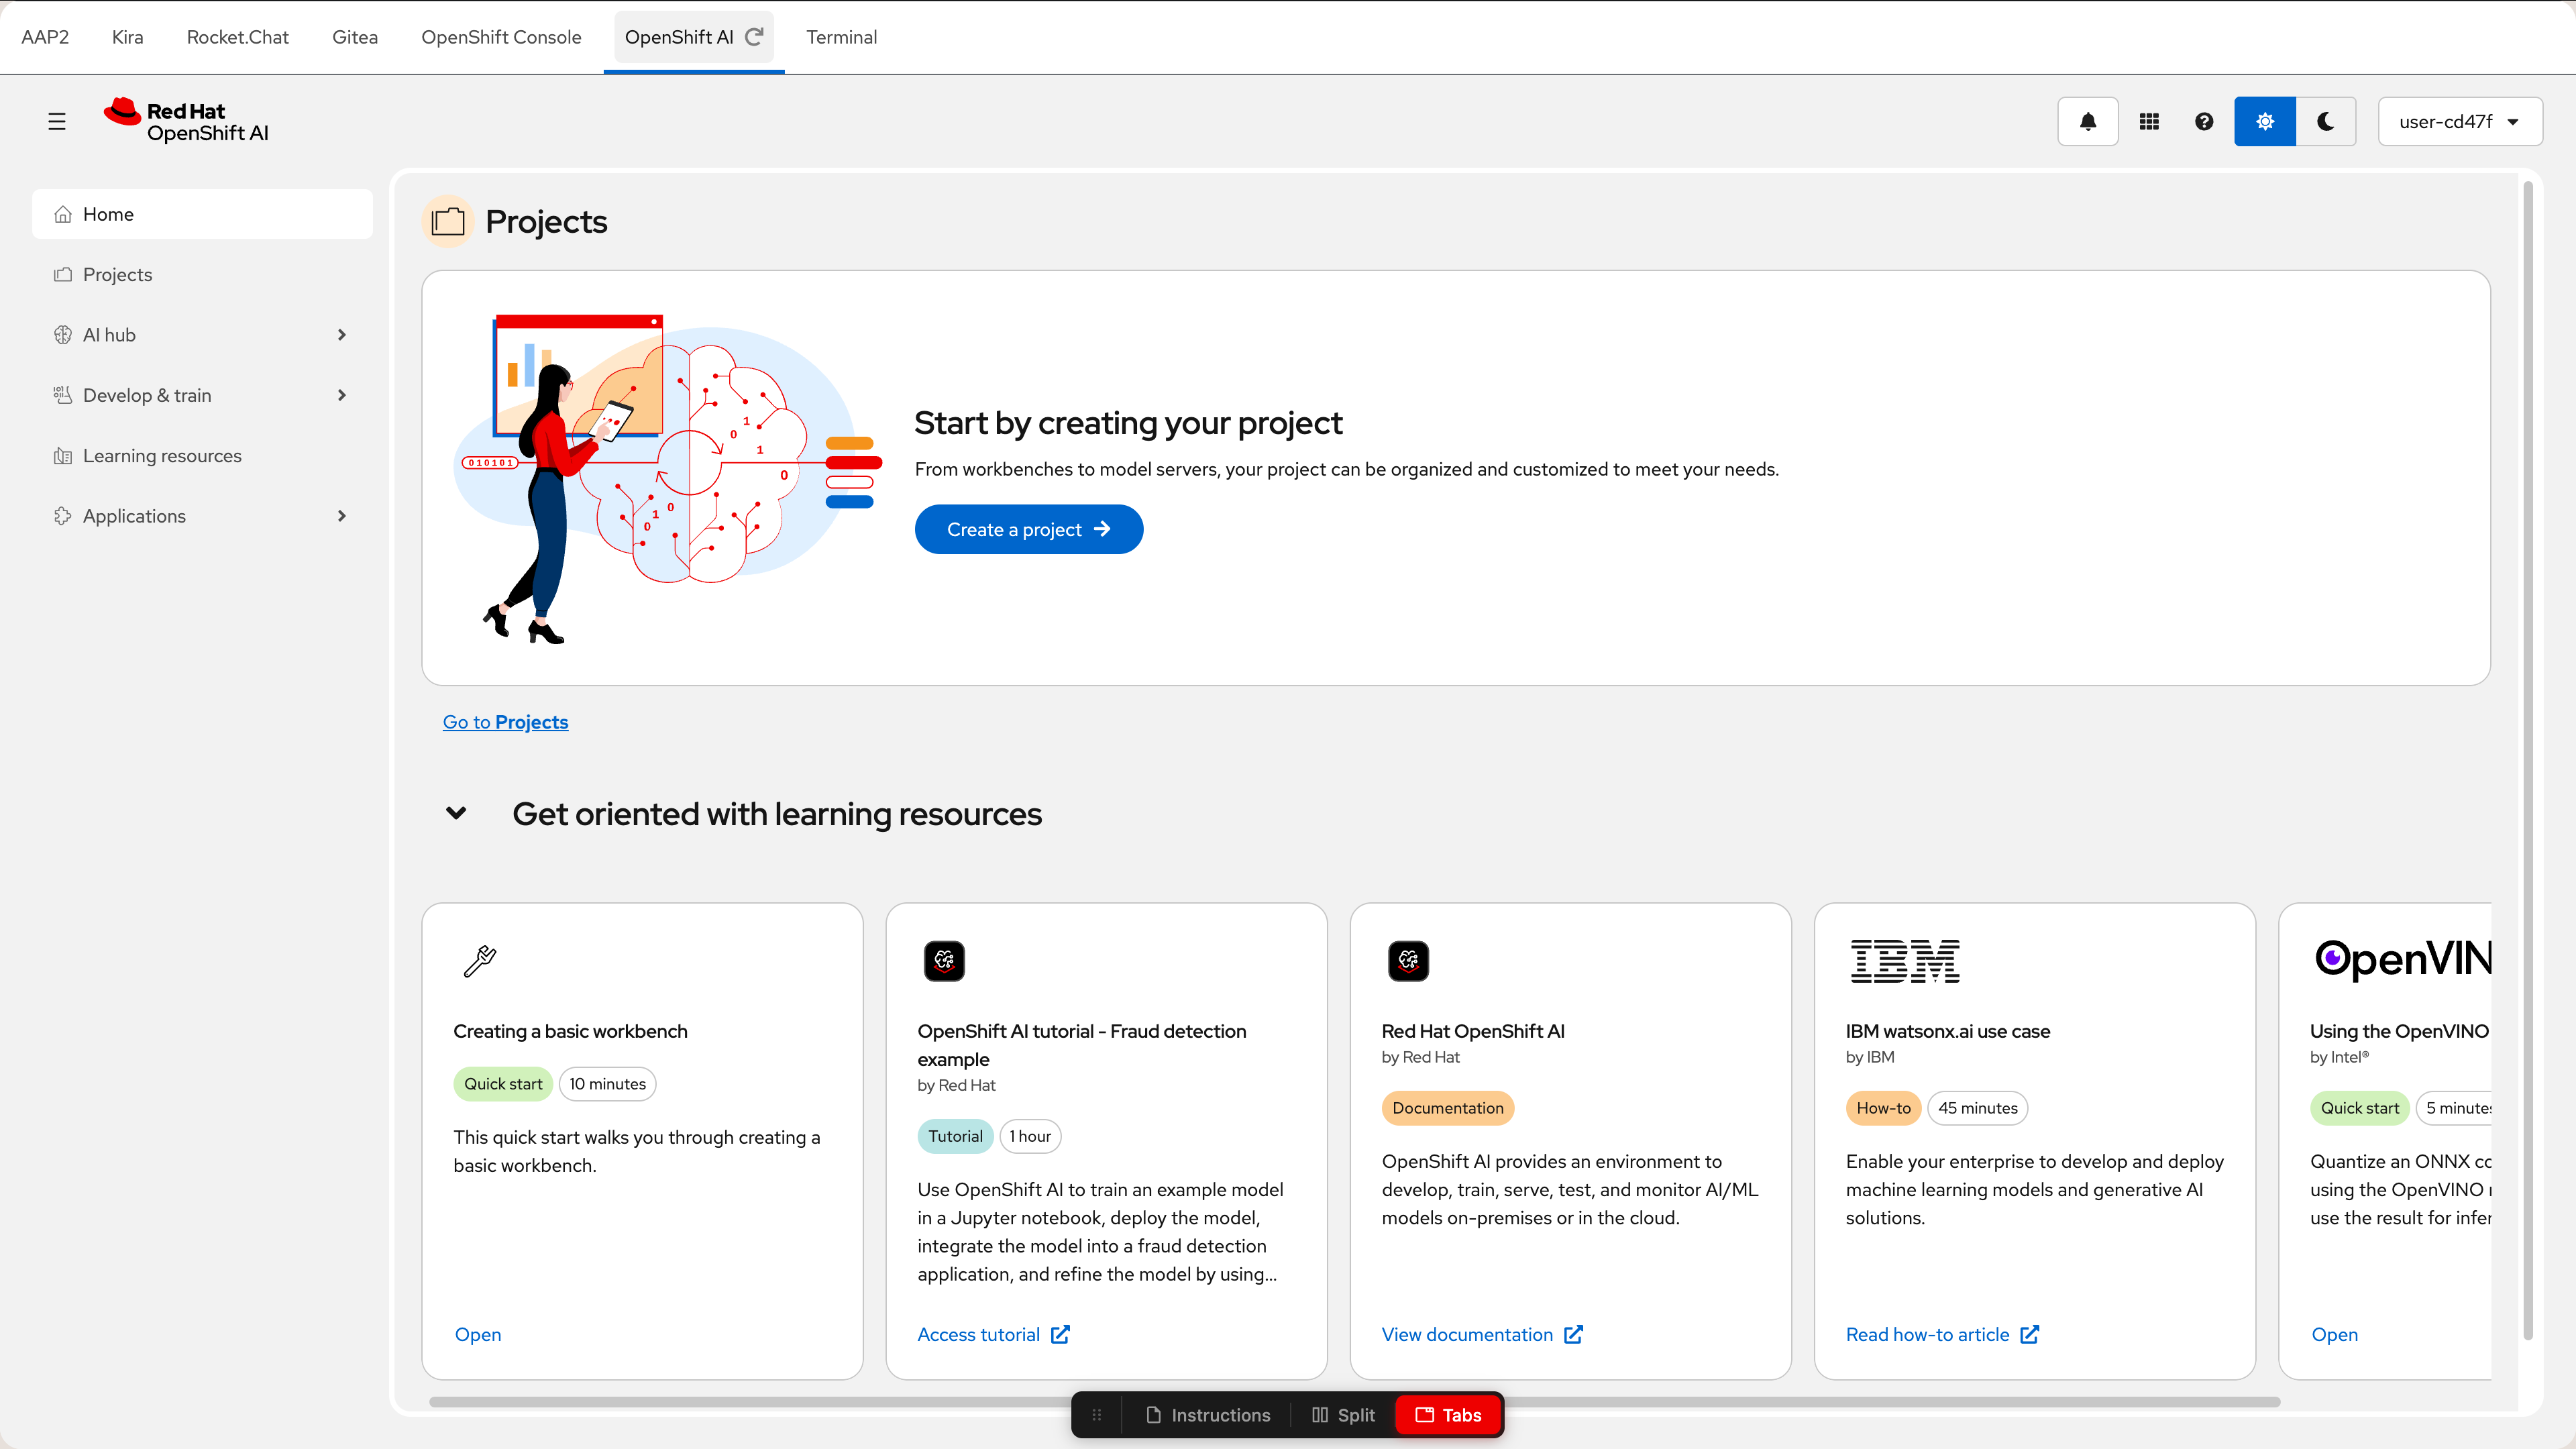Screen dimensions: 2576x1449
Task: Click the Applications puzzle icon
Action: click(63, 516)
